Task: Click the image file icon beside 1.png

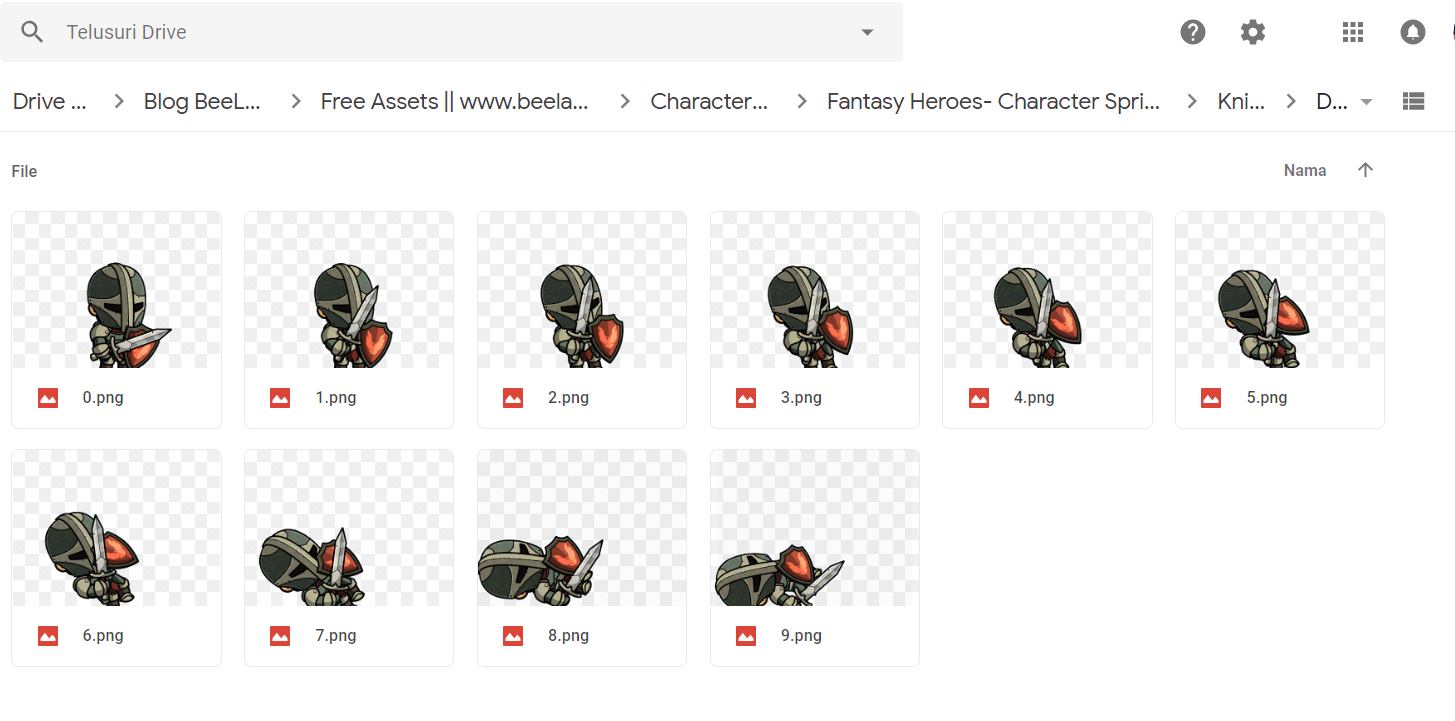Action: 280,398
